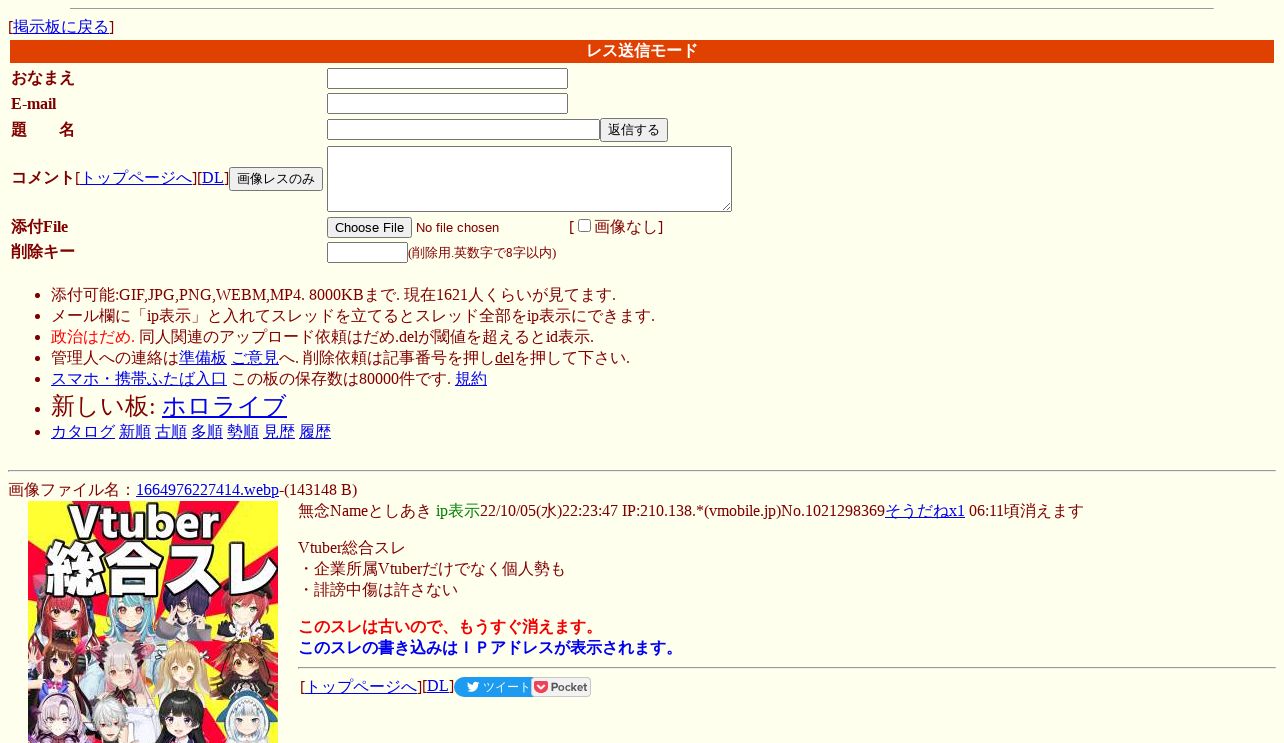Open the 規約 terms link
The image size is (1284, 743).
pos(471,379)
